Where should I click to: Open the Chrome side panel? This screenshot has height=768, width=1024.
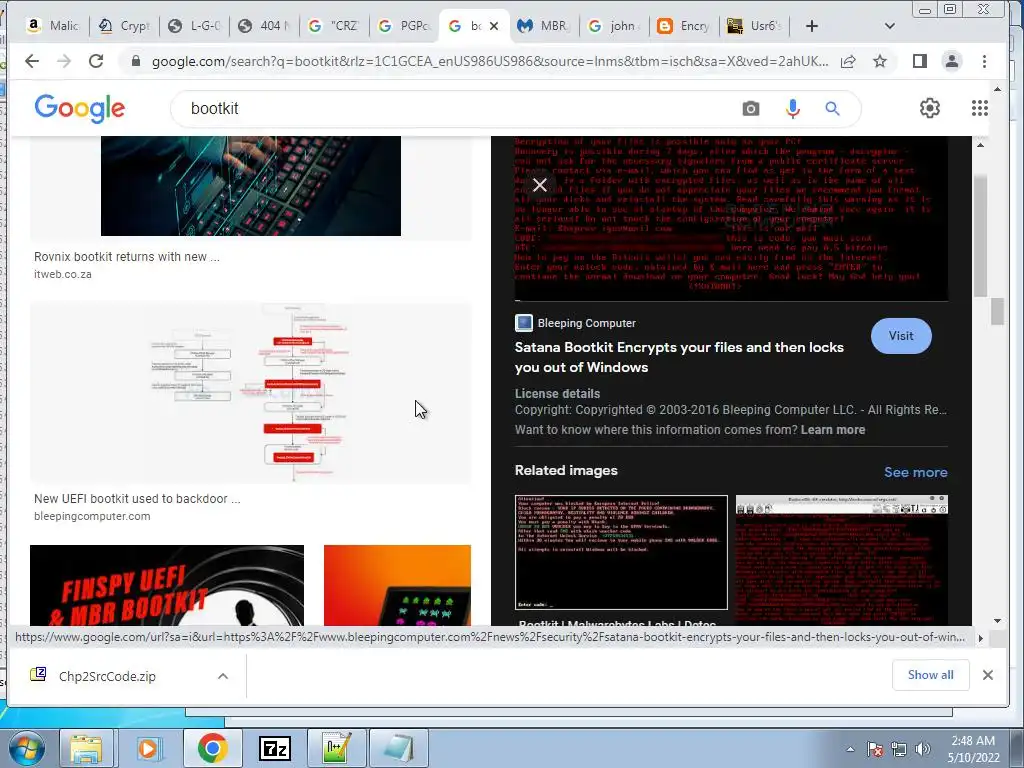pos(920,61)
